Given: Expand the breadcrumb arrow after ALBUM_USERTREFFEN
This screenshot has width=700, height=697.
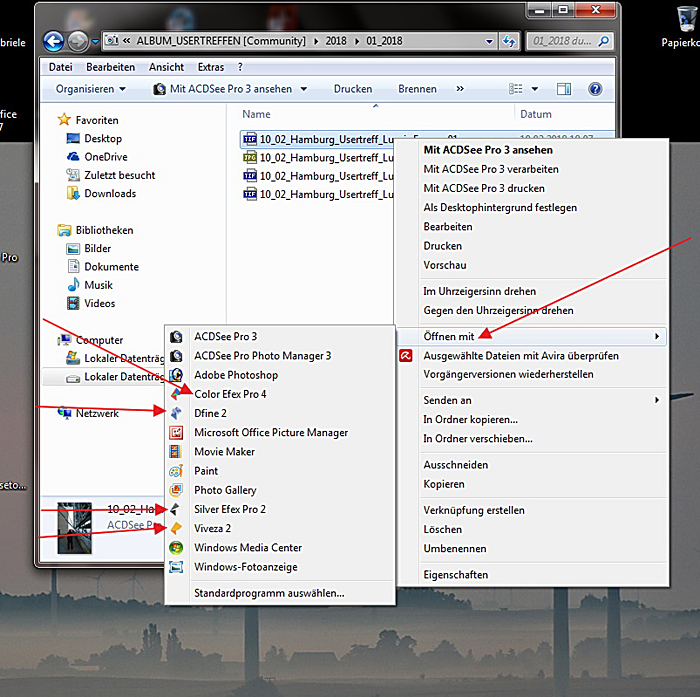Looking at the screenshot, I should point(316,42).
